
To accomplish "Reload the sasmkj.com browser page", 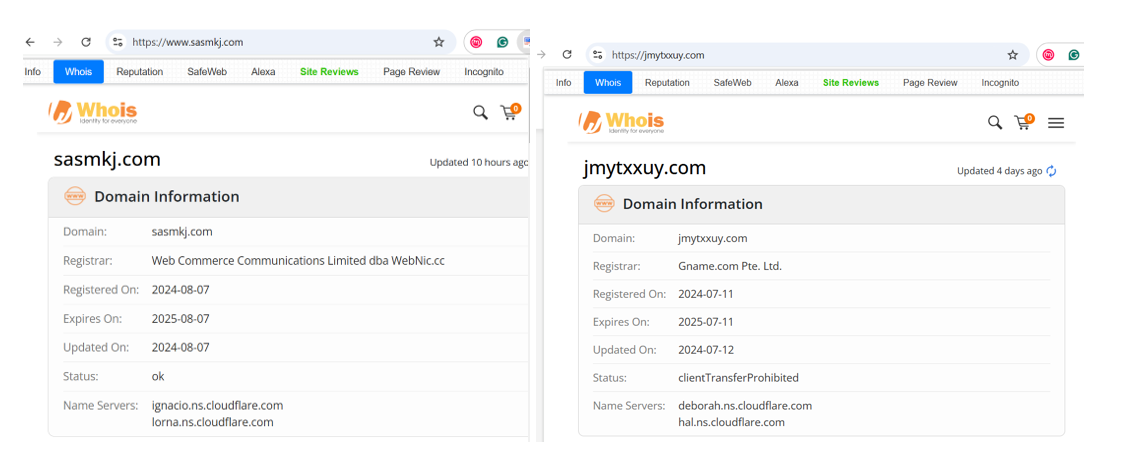I will 86,42.
